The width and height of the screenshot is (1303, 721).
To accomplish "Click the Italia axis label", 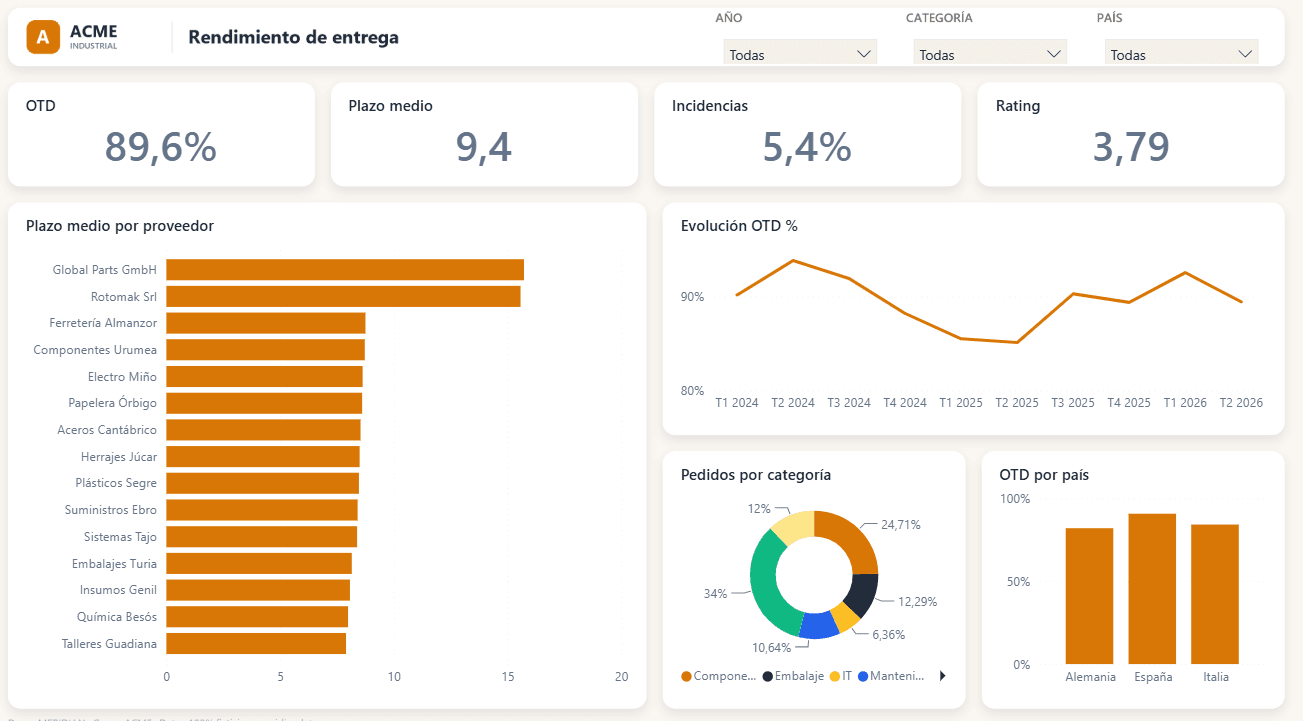I will pyautogui.click(x=1216, y=677).
